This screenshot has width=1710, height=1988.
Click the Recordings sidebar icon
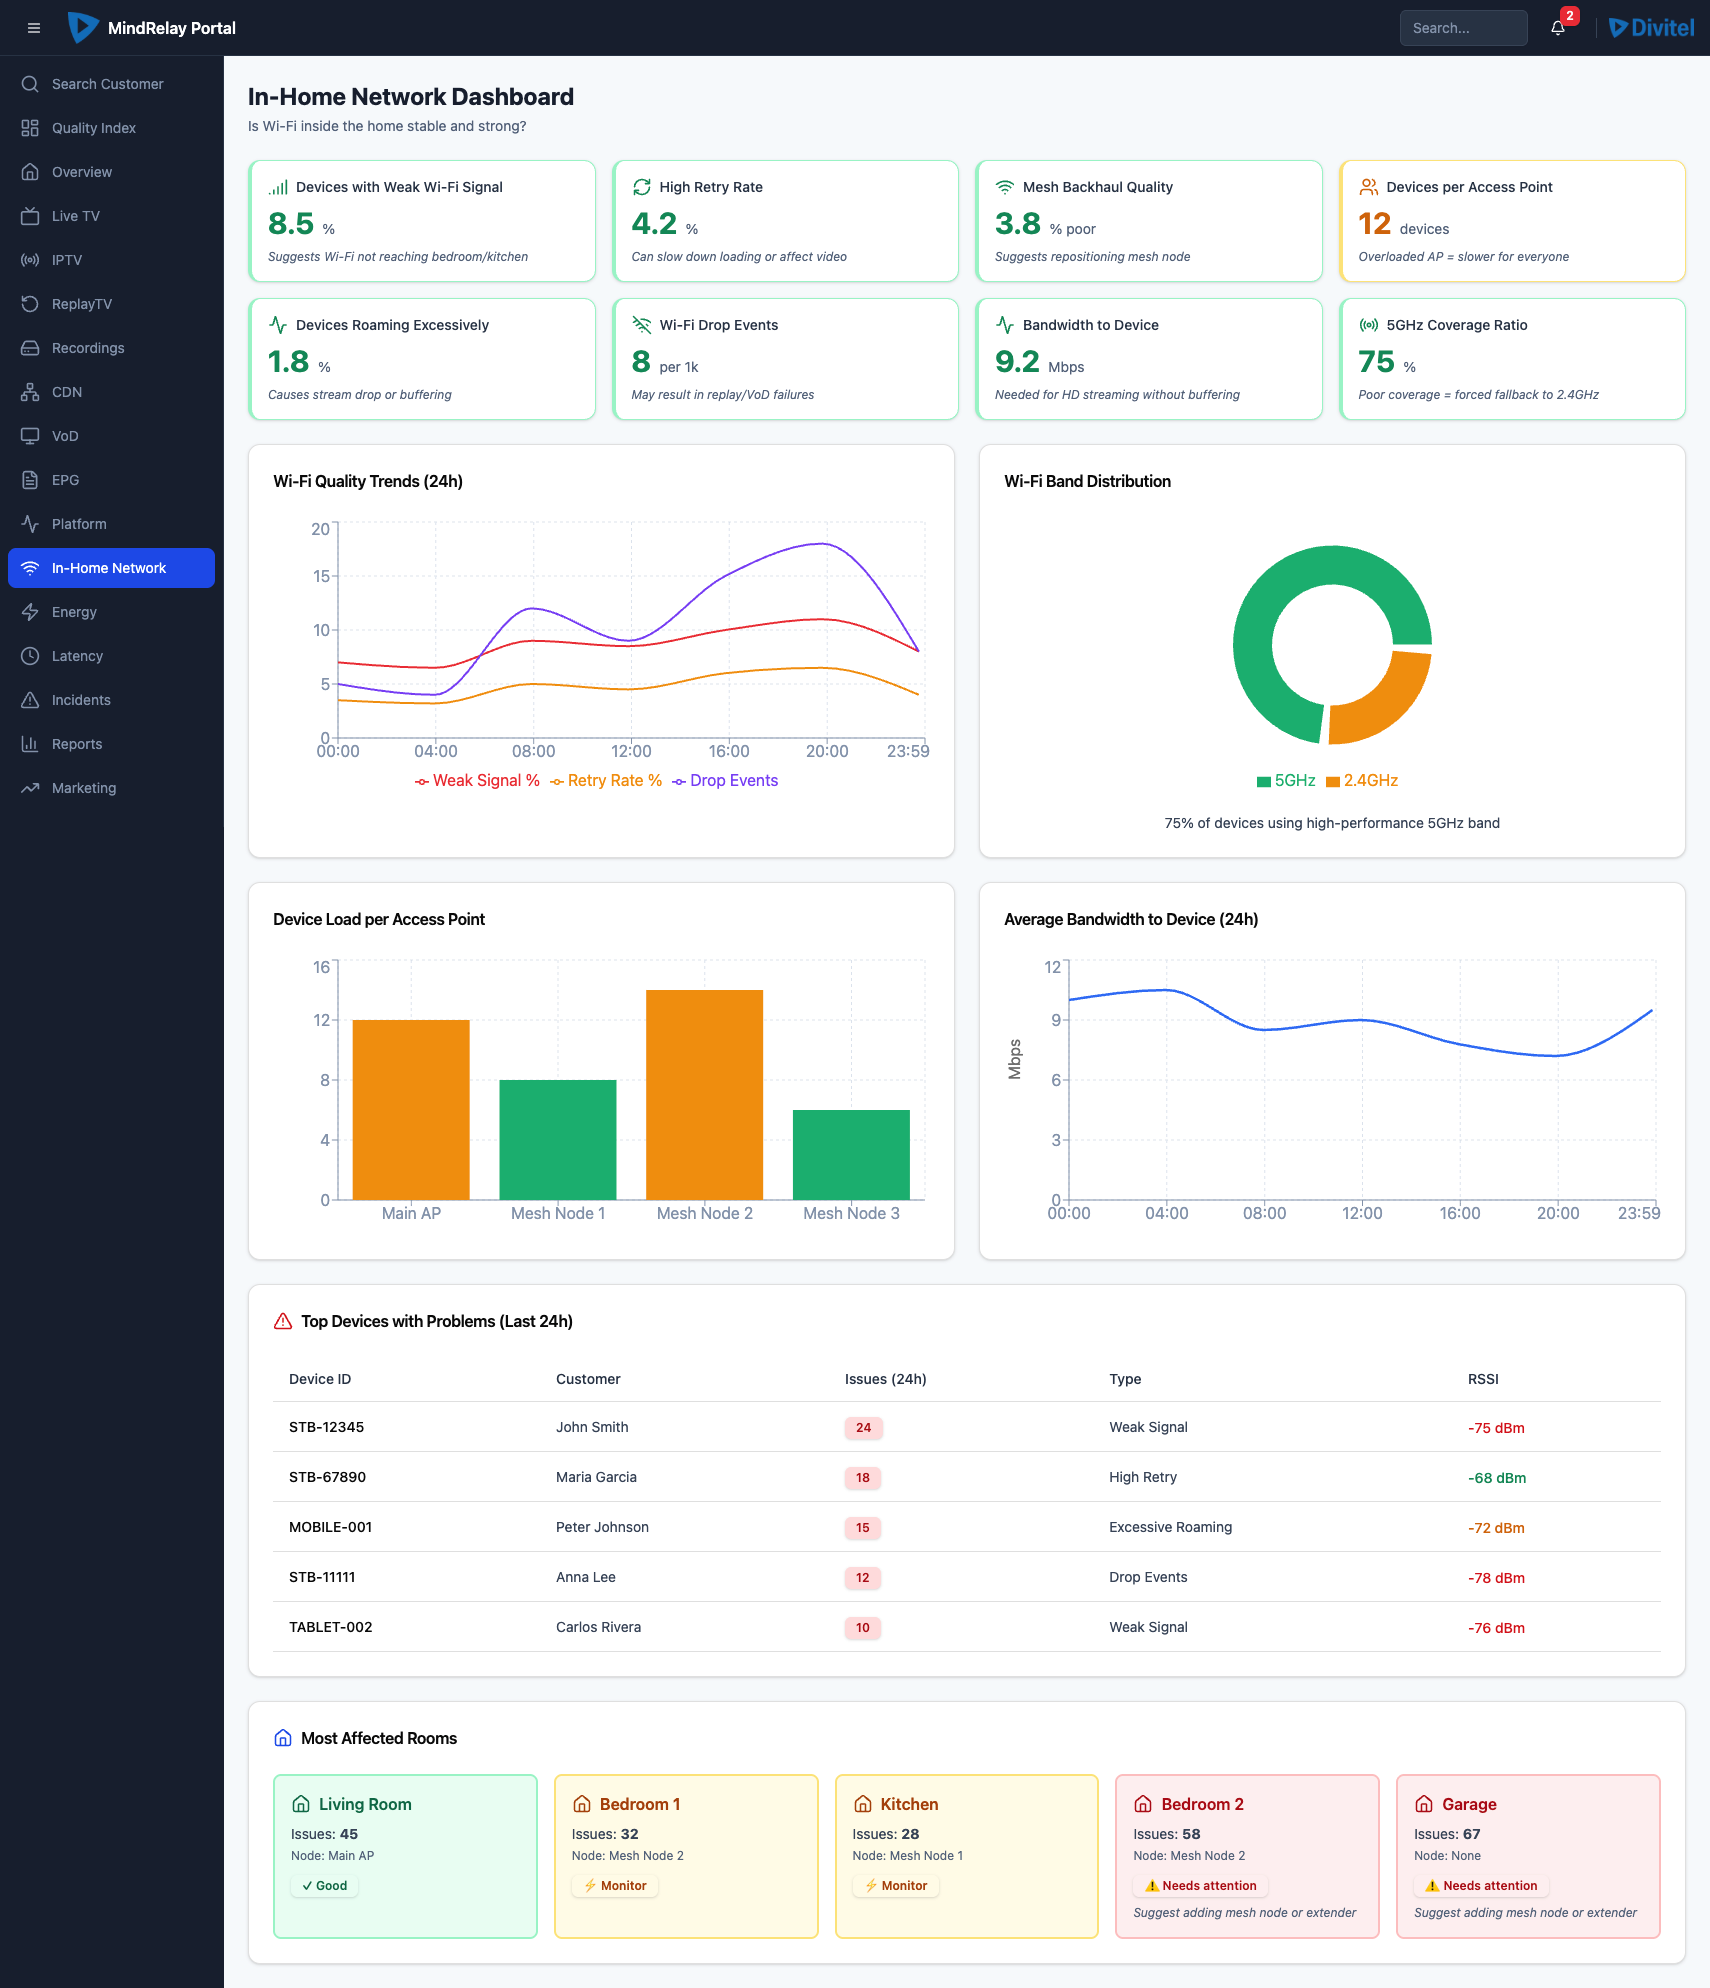pos(30,348)
